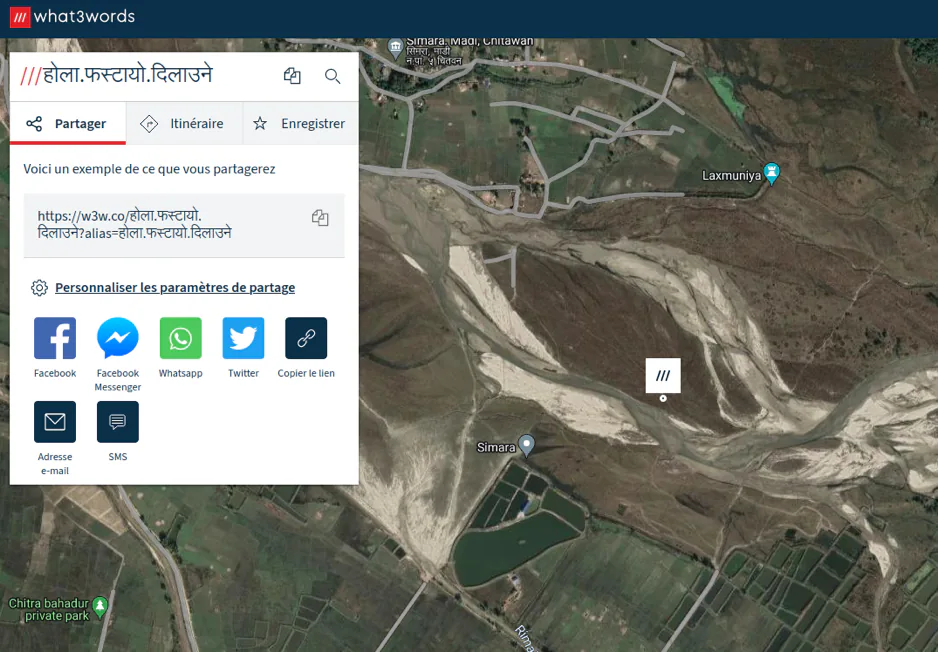Click 'Voici un exemple de ce que vous partagerez' text

click(149, 169)
